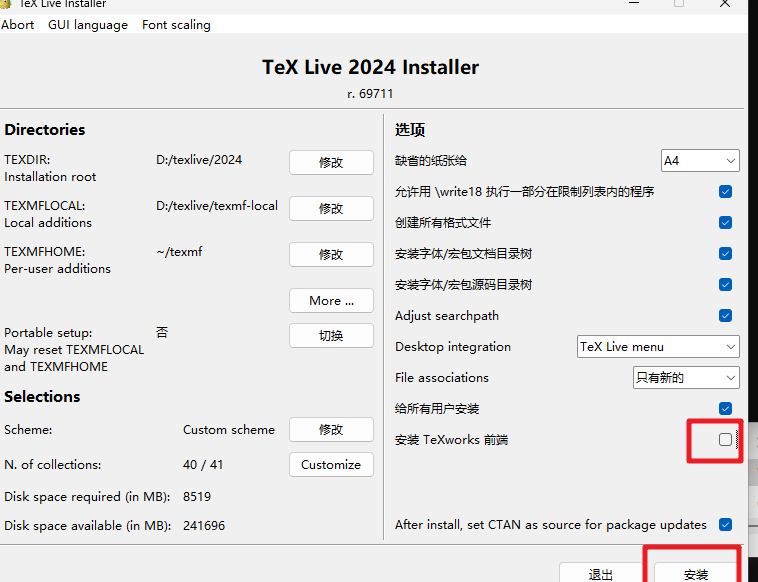758x582 pixels.
Task: Toggle 创建所有格式文件 checkbox
Action: coord(725,222)
